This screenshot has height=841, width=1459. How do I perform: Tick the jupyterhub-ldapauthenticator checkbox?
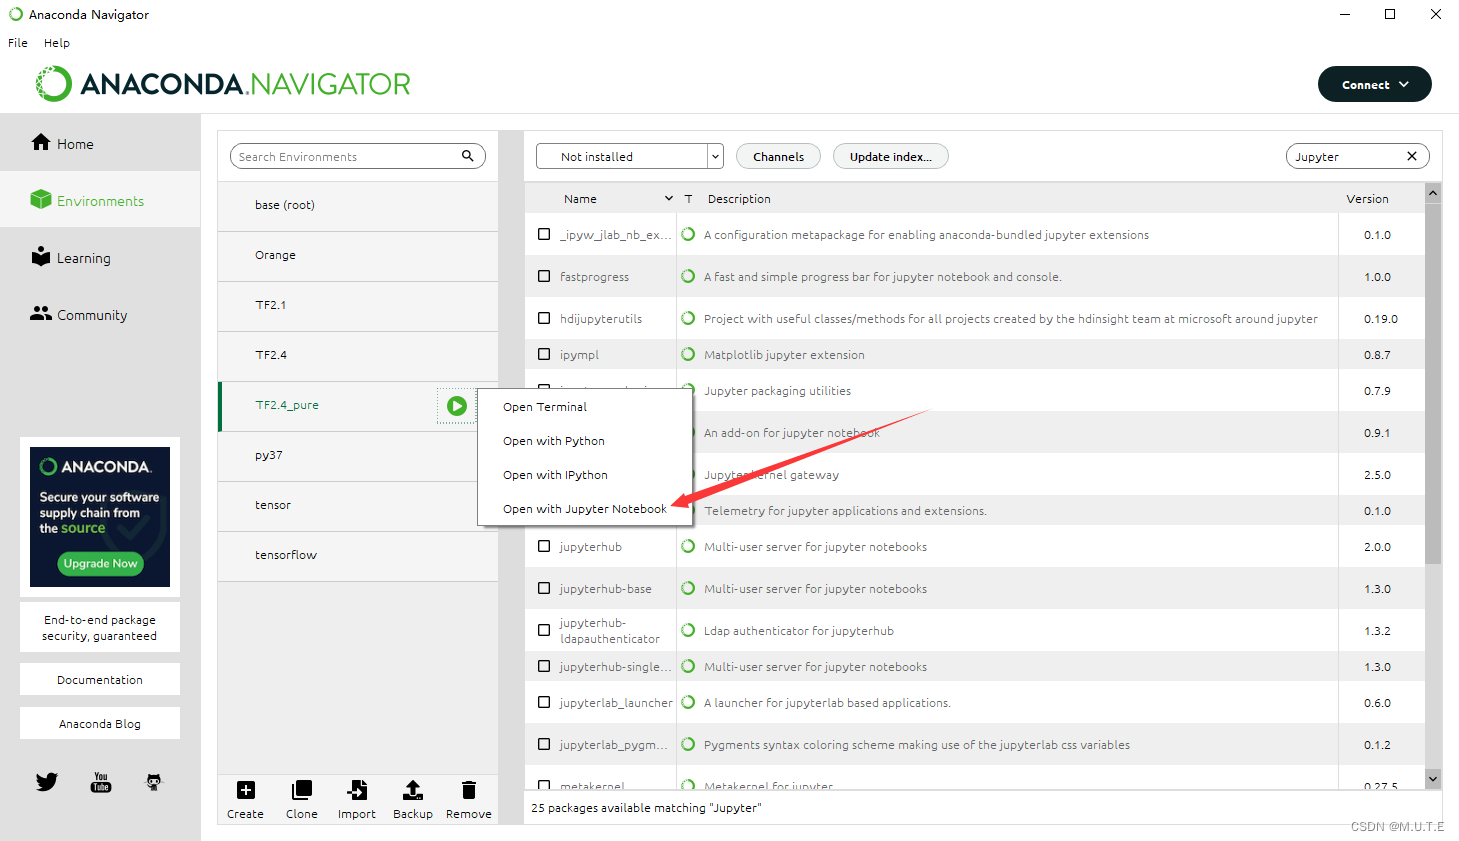[x=544, y=630]
